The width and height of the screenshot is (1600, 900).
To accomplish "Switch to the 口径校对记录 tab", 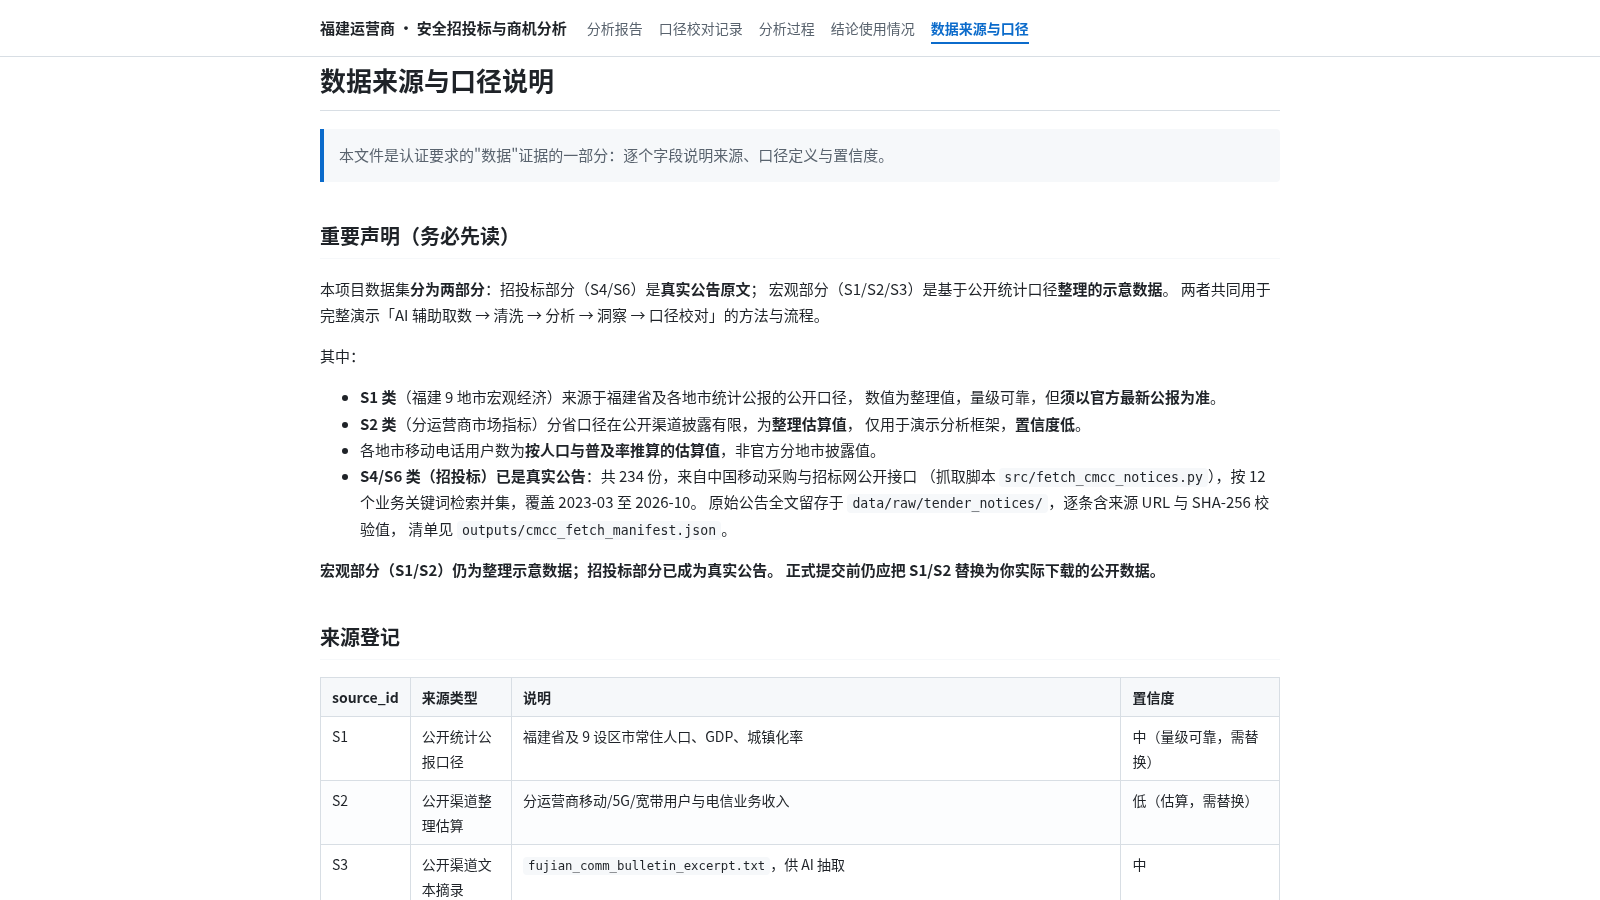I will (700, 29).
